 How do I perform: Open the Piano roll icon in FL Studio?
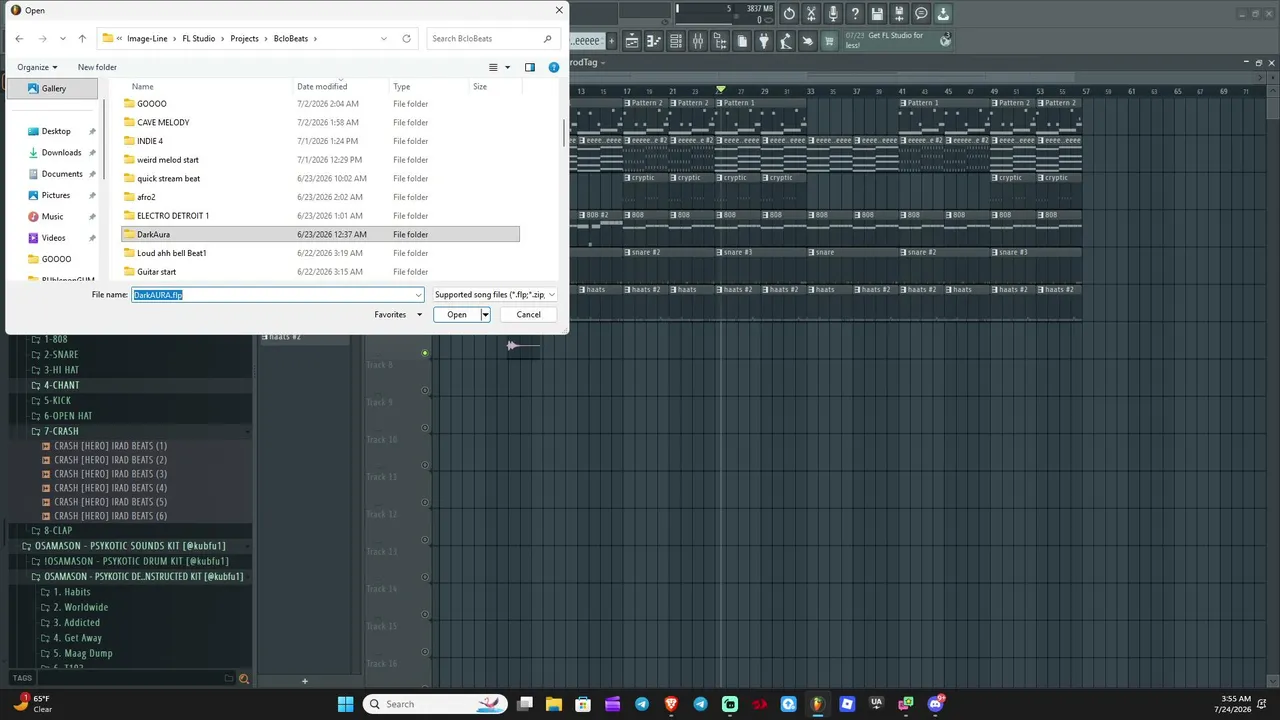click(x=653, y=41)
